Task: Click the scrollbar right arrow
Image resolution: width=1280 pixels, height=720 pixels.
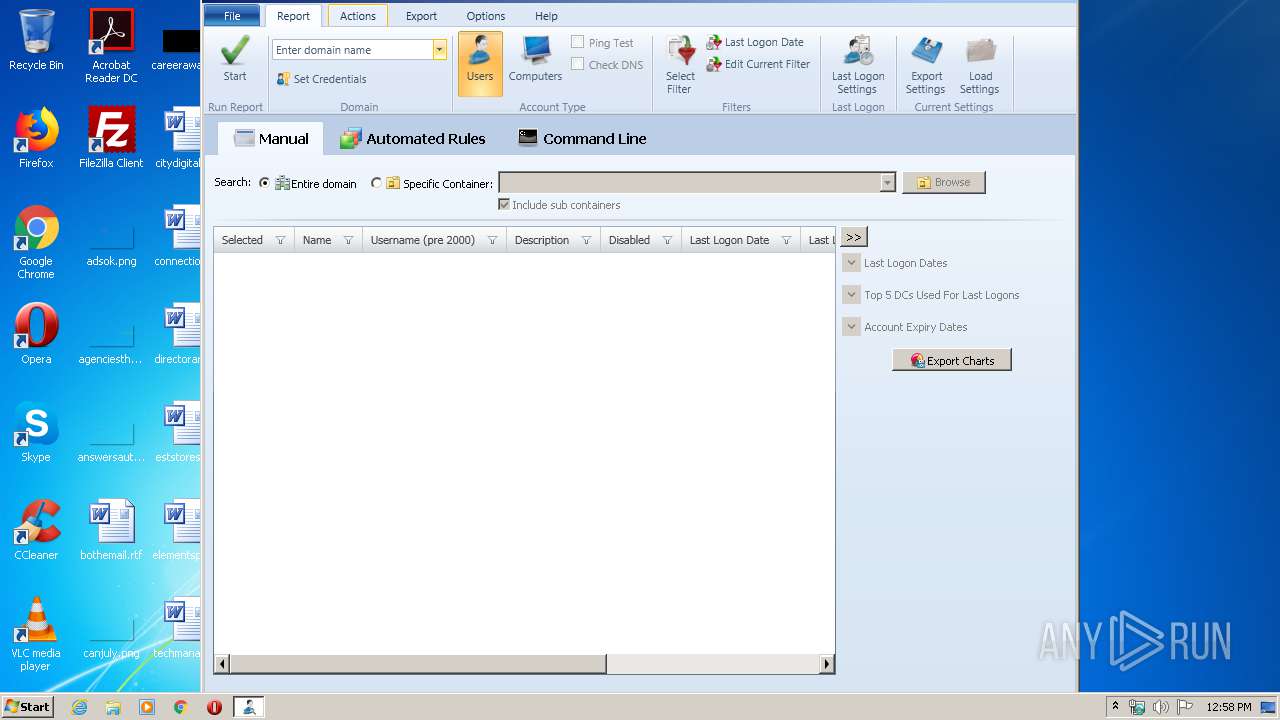Action: coord(826,663)
